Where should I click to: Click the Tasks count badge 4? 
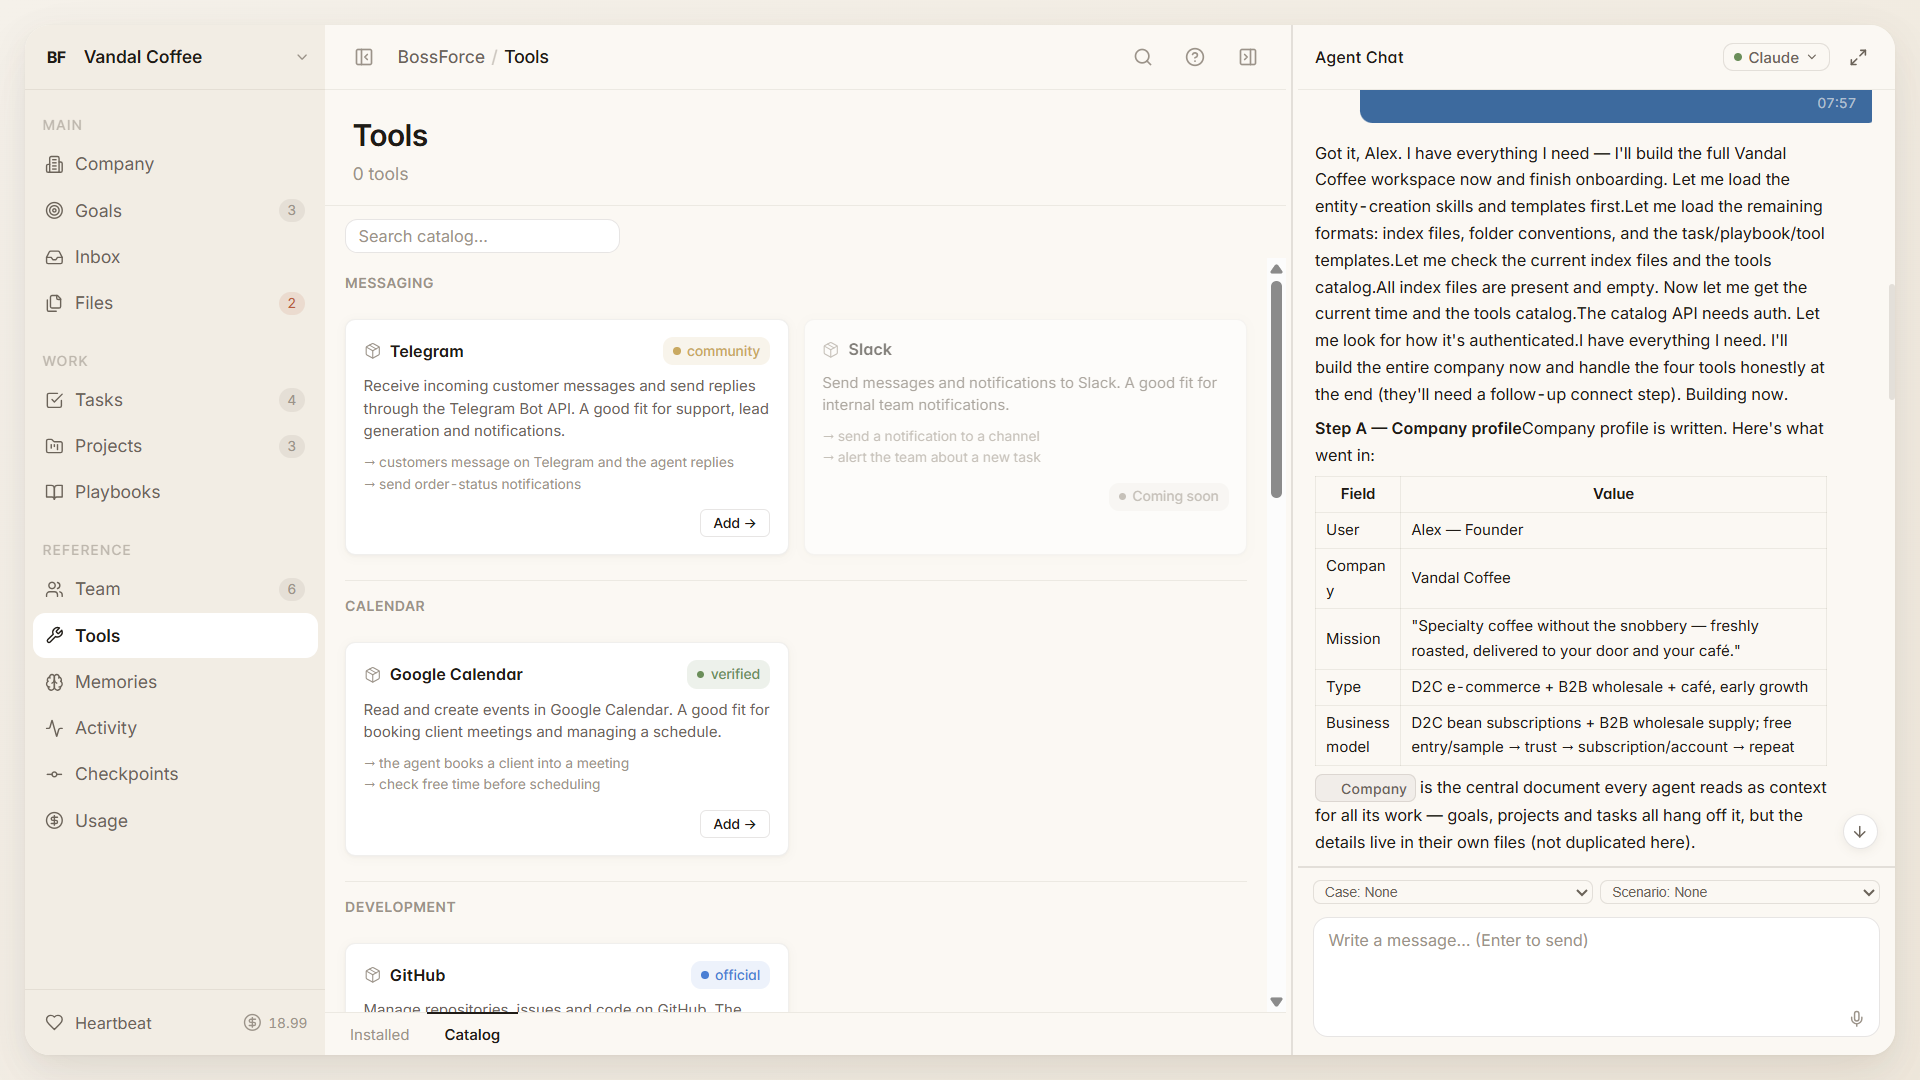click(292, 400)
